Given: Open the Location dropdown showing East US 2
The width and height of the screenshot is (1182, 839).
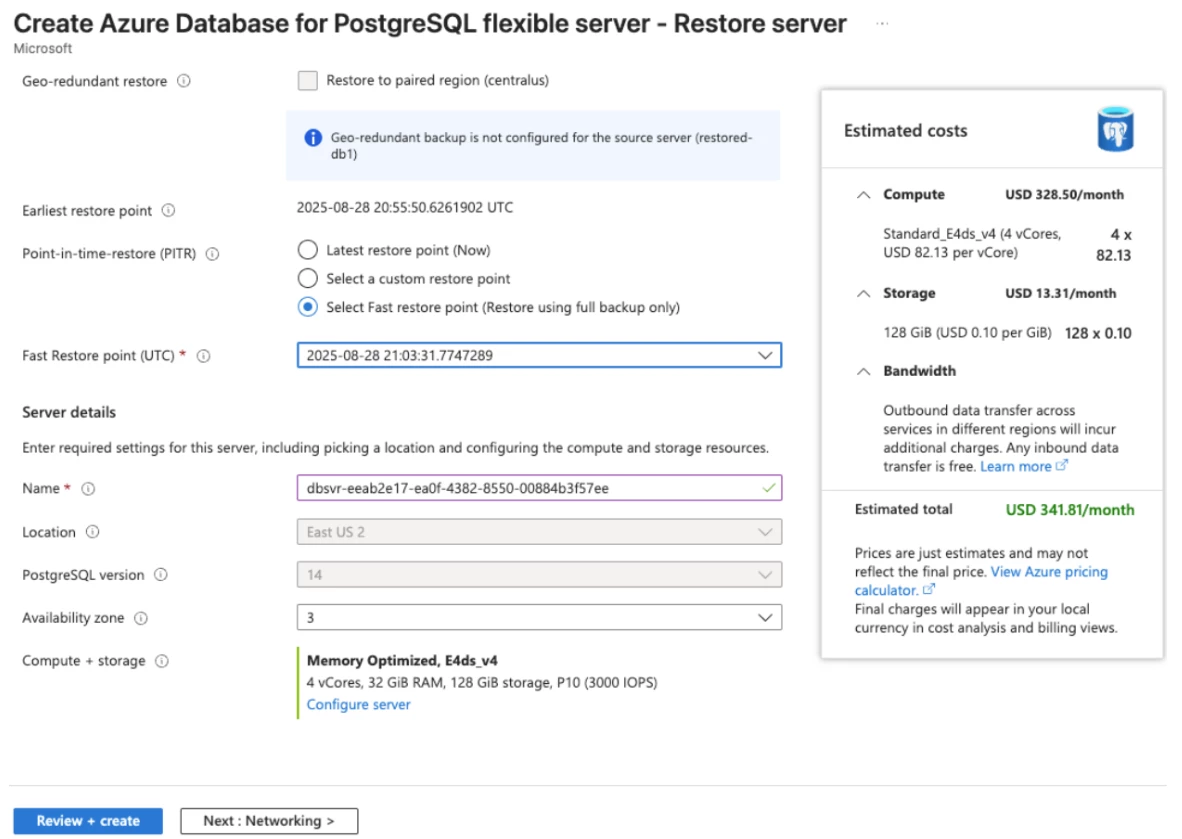Looking at the screenshot, I should (x=539, y=532).
